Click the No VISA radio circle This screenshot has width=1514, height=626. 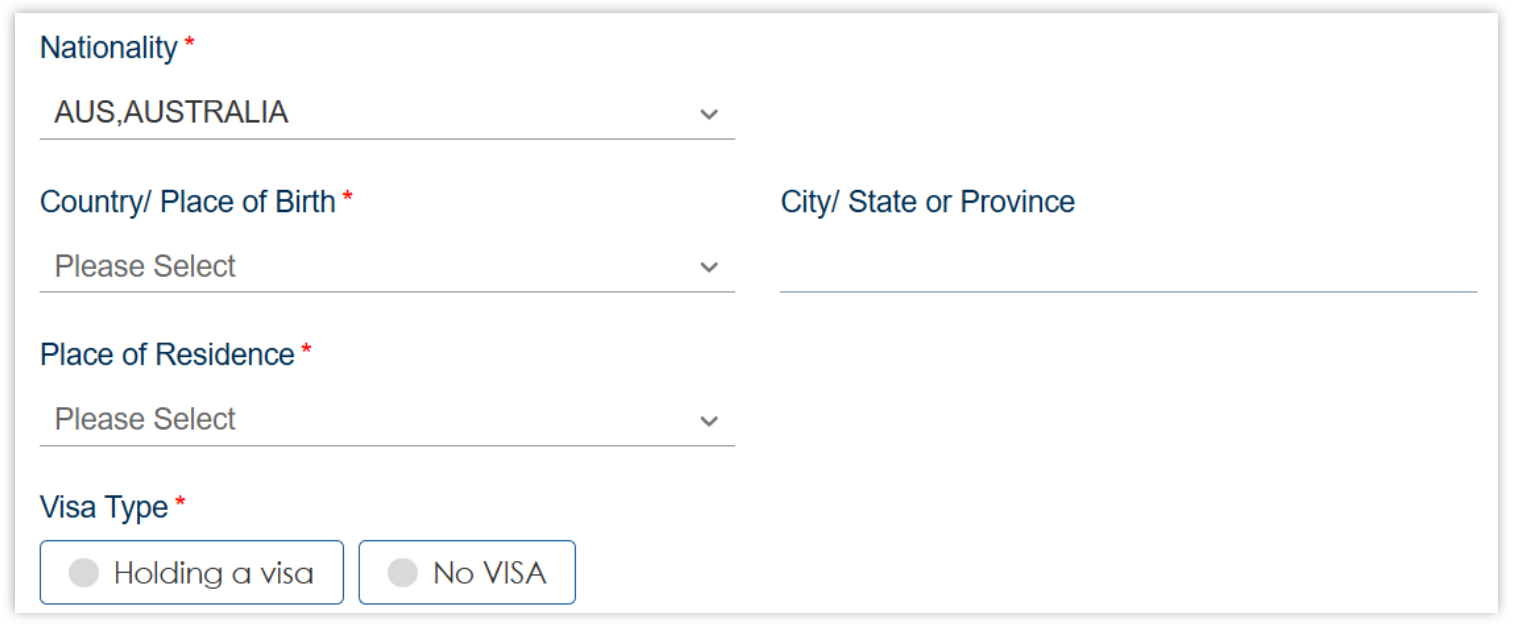click(402, 573)
